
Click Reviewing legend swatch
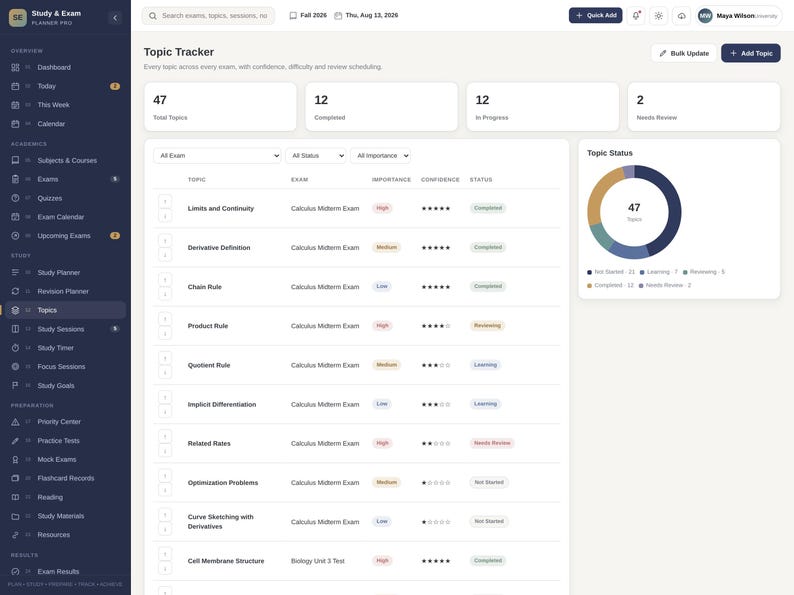(685, 272)
